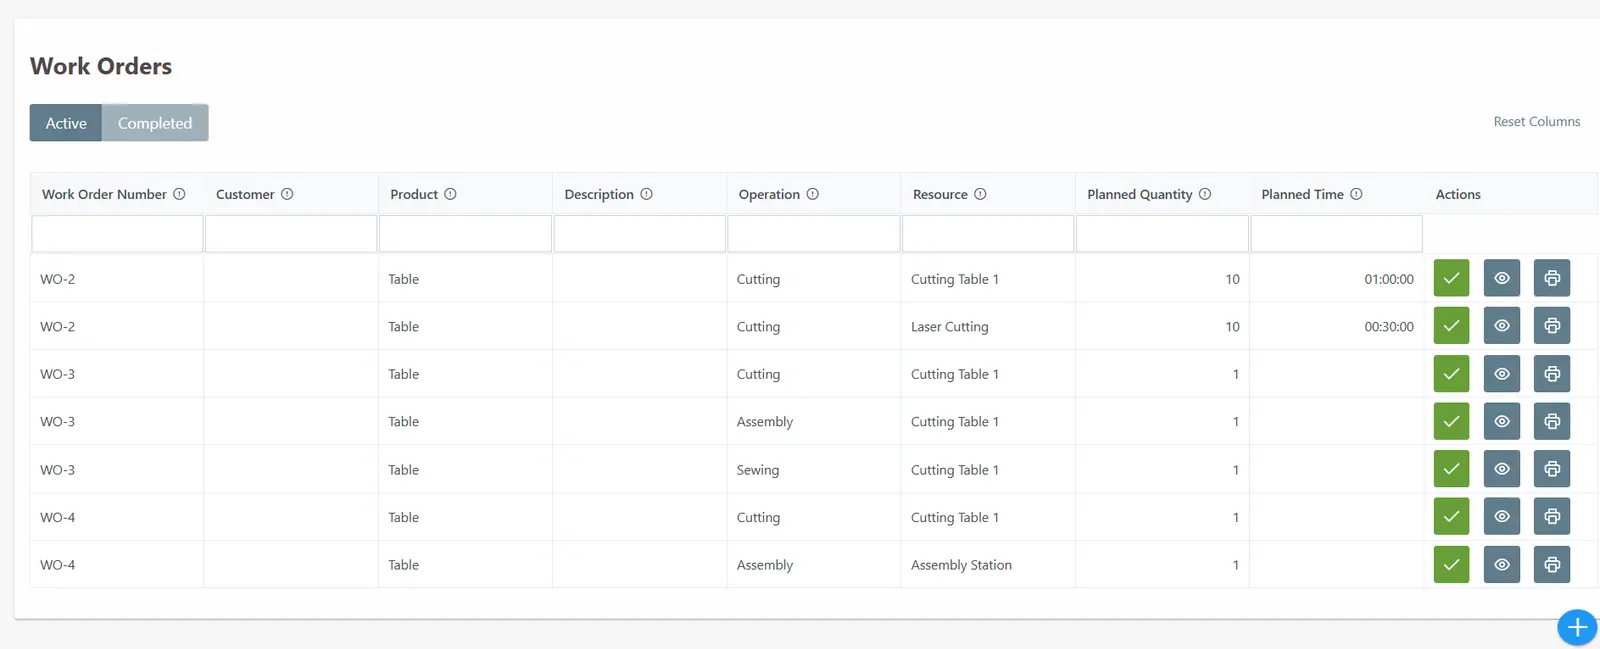This screenshot has height=649, width=1600.
Task: Click the "01:00:00" planned time value
Action: point(1389,280)
